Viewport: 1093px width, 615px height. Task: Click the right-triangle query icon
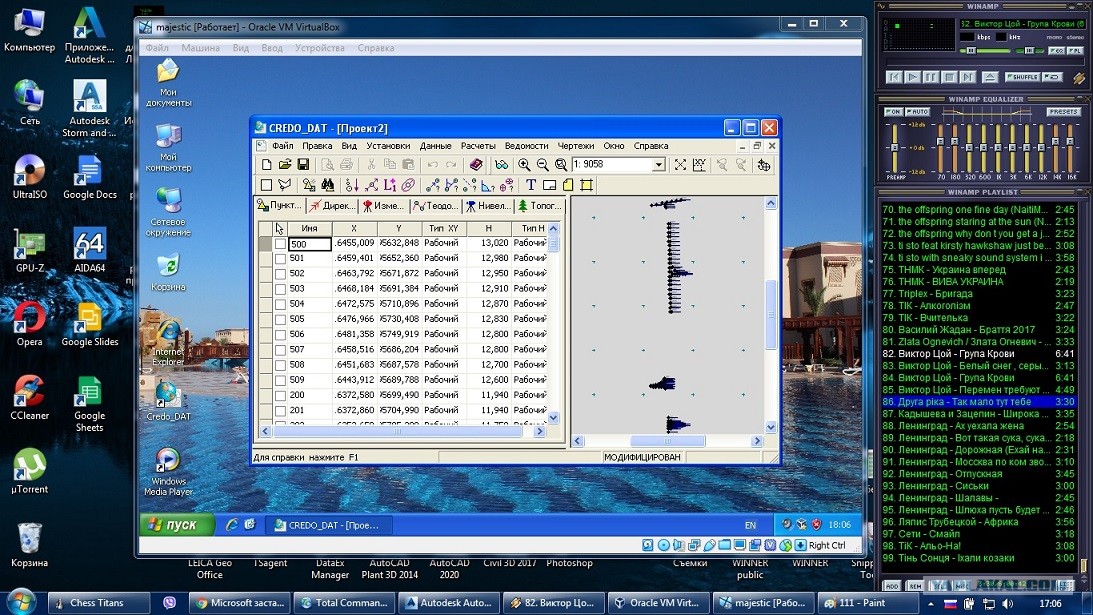[488, 185]
